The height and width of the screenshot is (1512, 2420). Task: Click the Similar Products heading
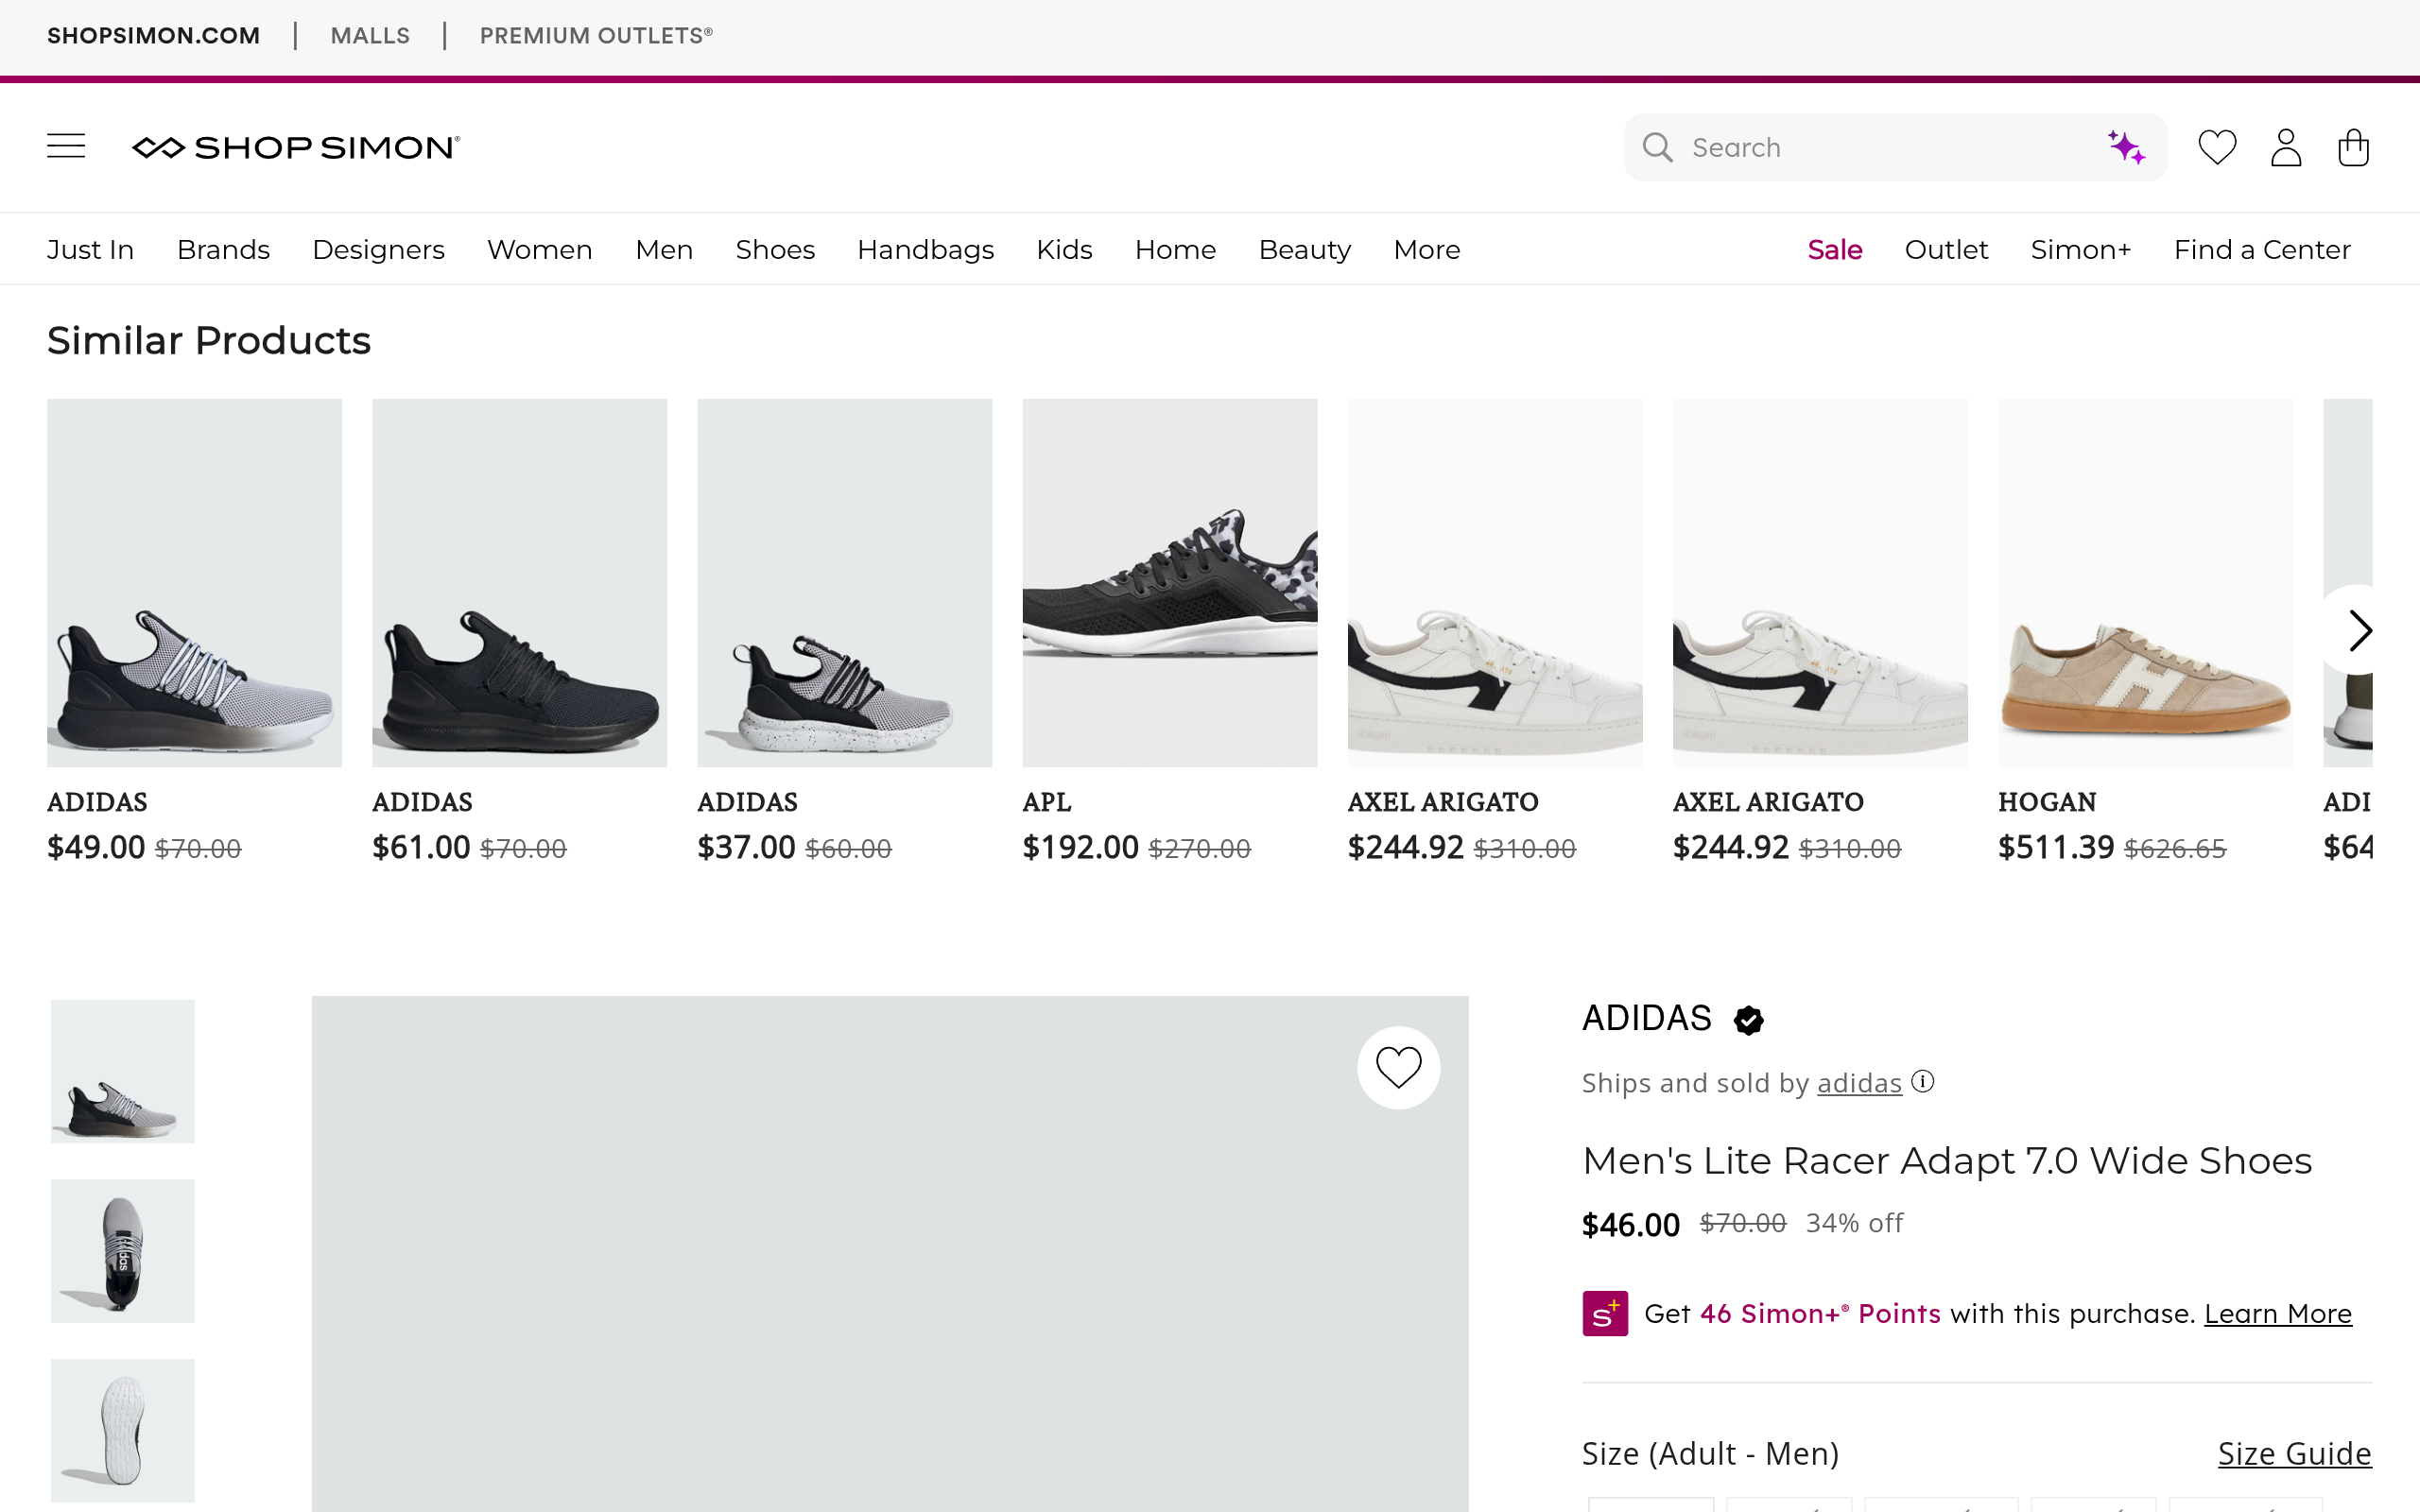[x=209, y=340]
